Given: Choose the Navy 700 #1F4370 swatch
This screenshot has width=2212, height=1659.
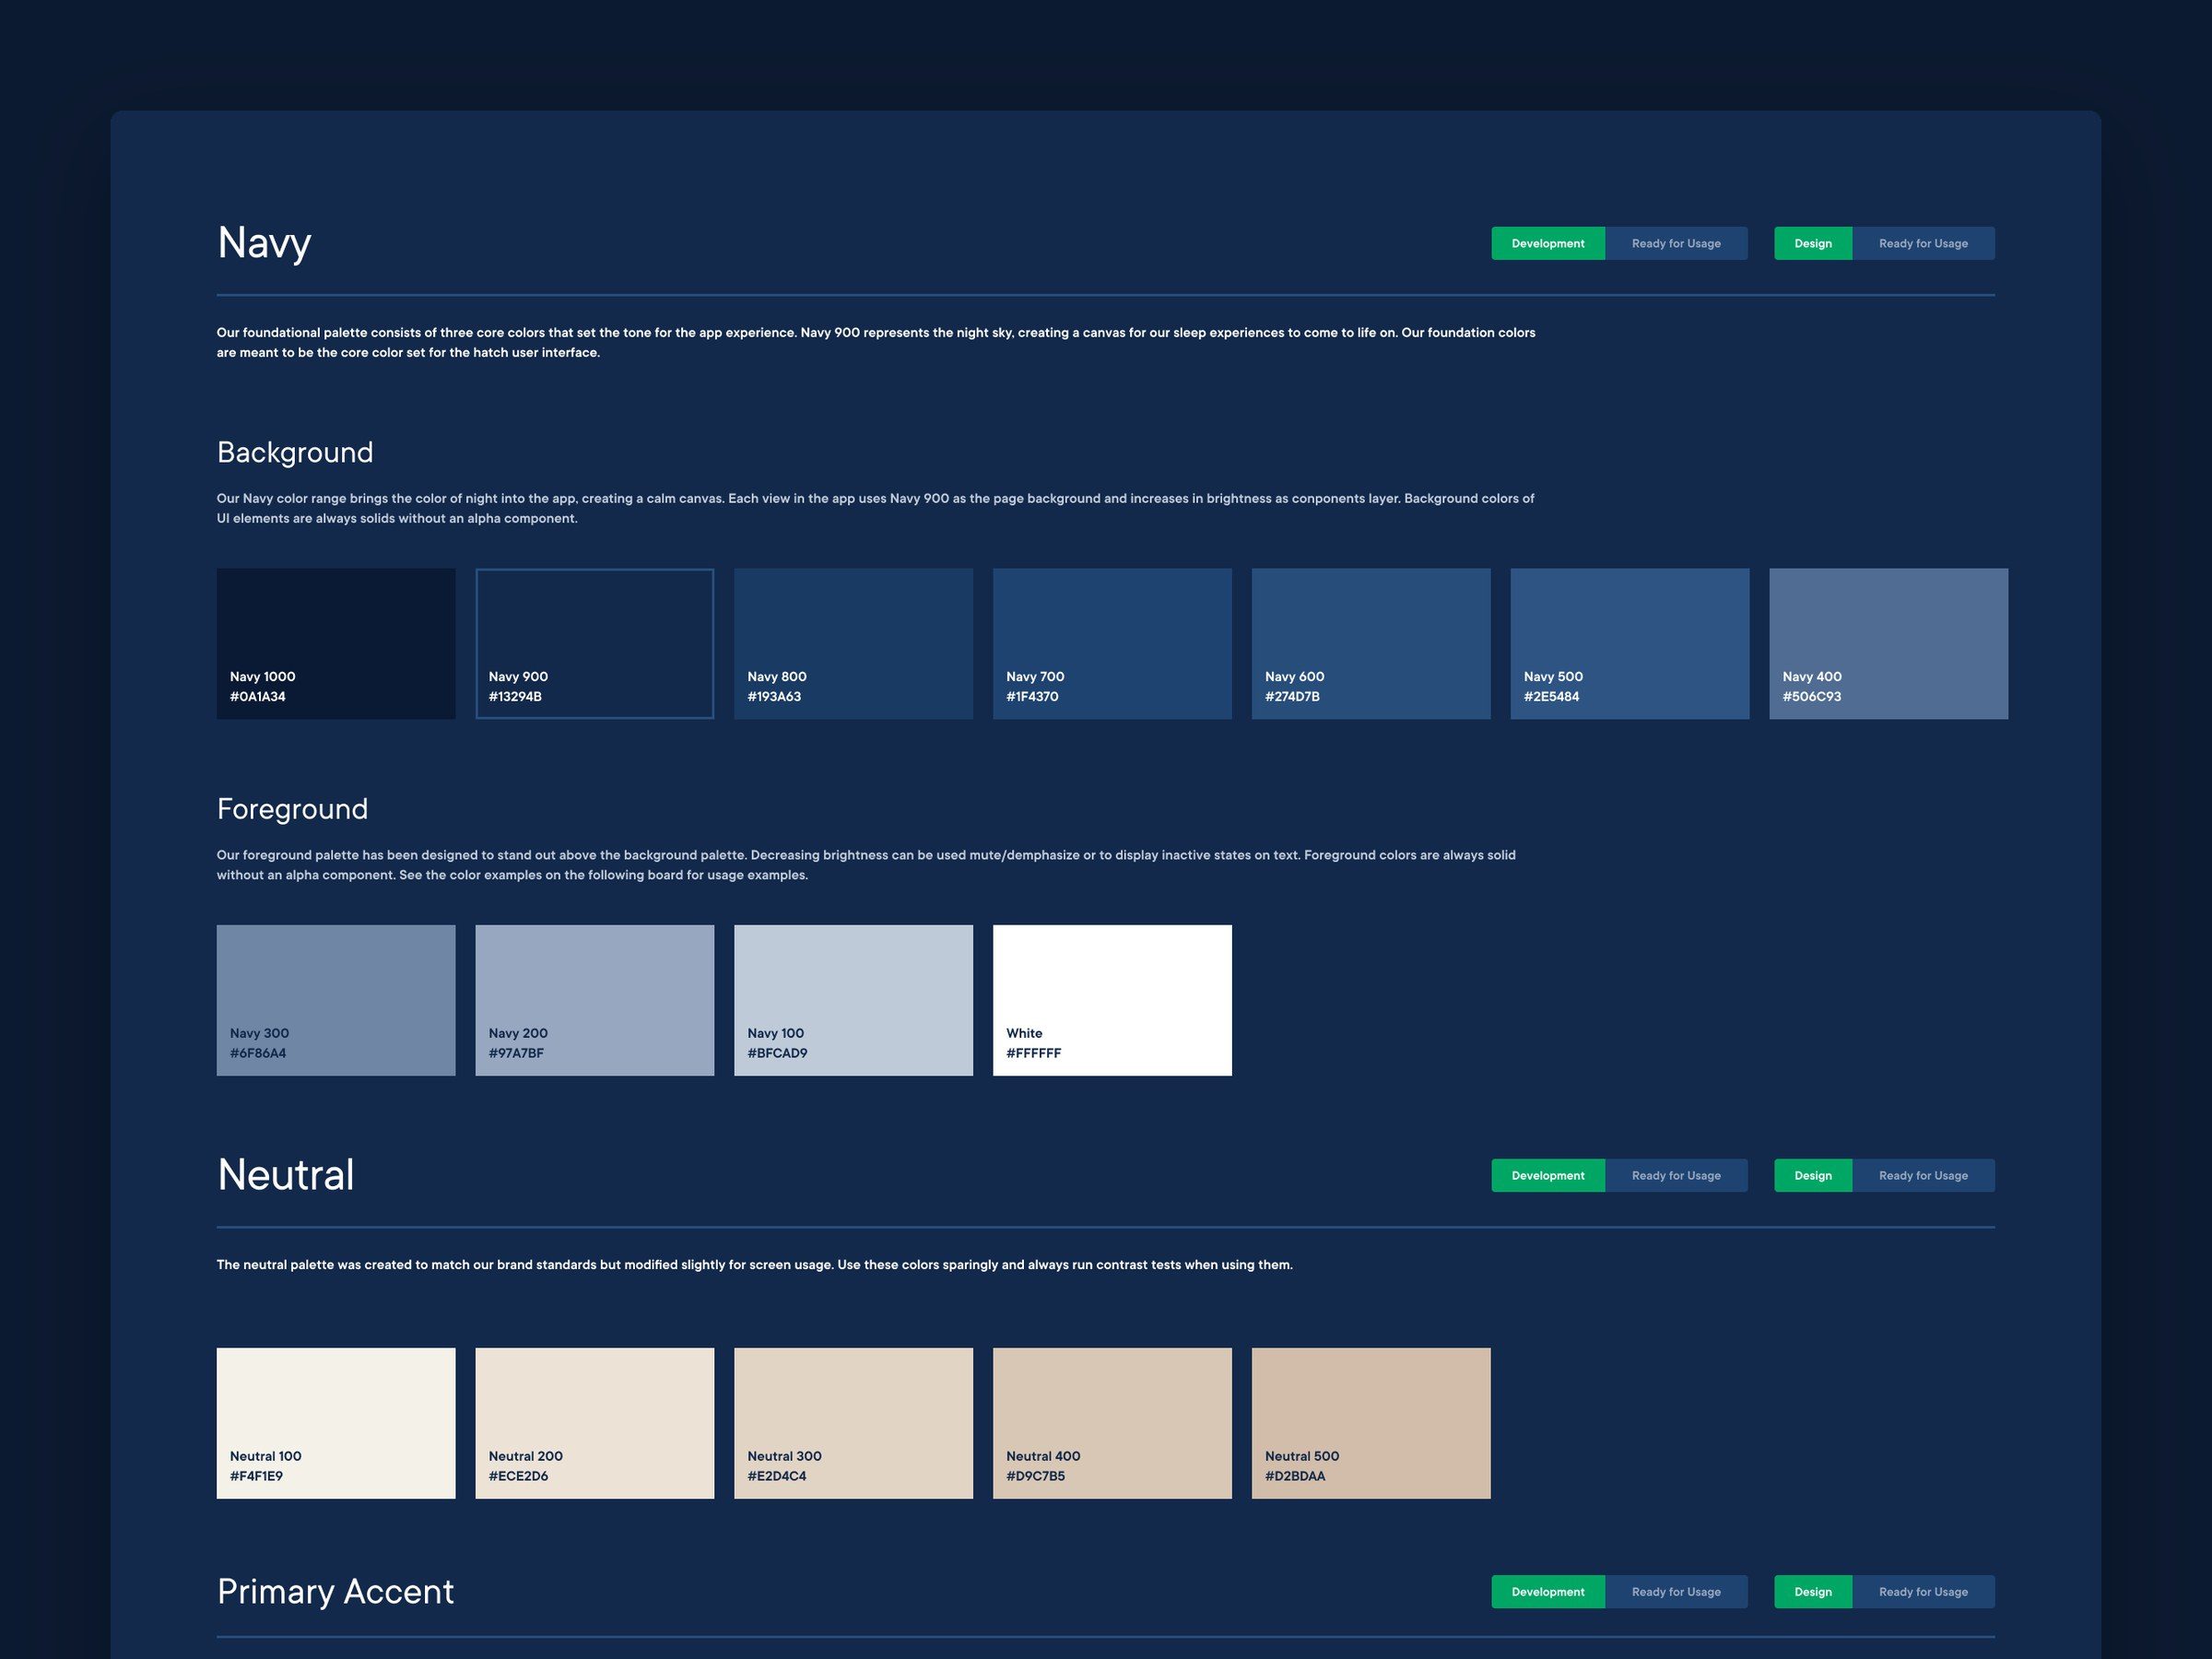Looking at the screenshot, I should [1112, 644].
